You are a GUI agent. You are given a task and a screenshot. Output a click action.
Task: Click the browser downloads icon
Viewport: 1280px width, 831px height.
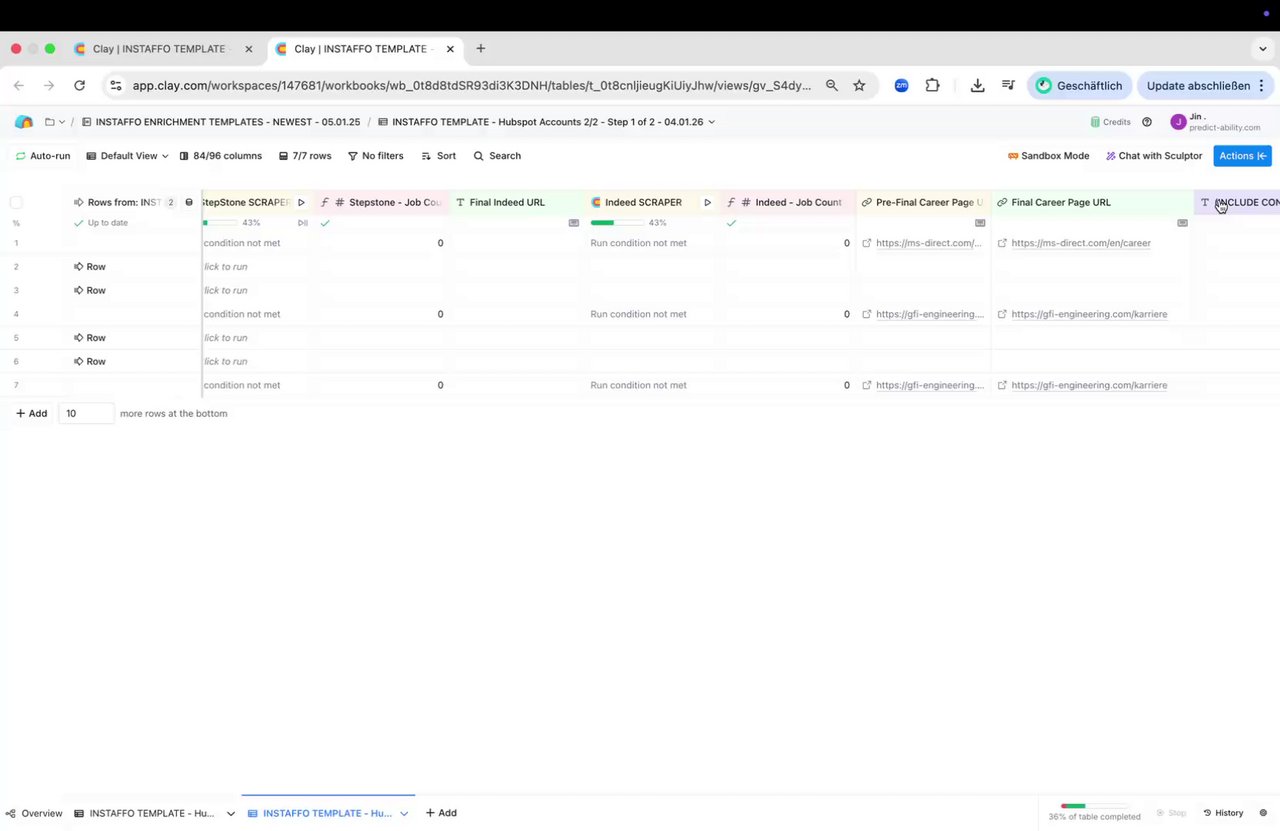pyautogui.click(x=978, y=86)
